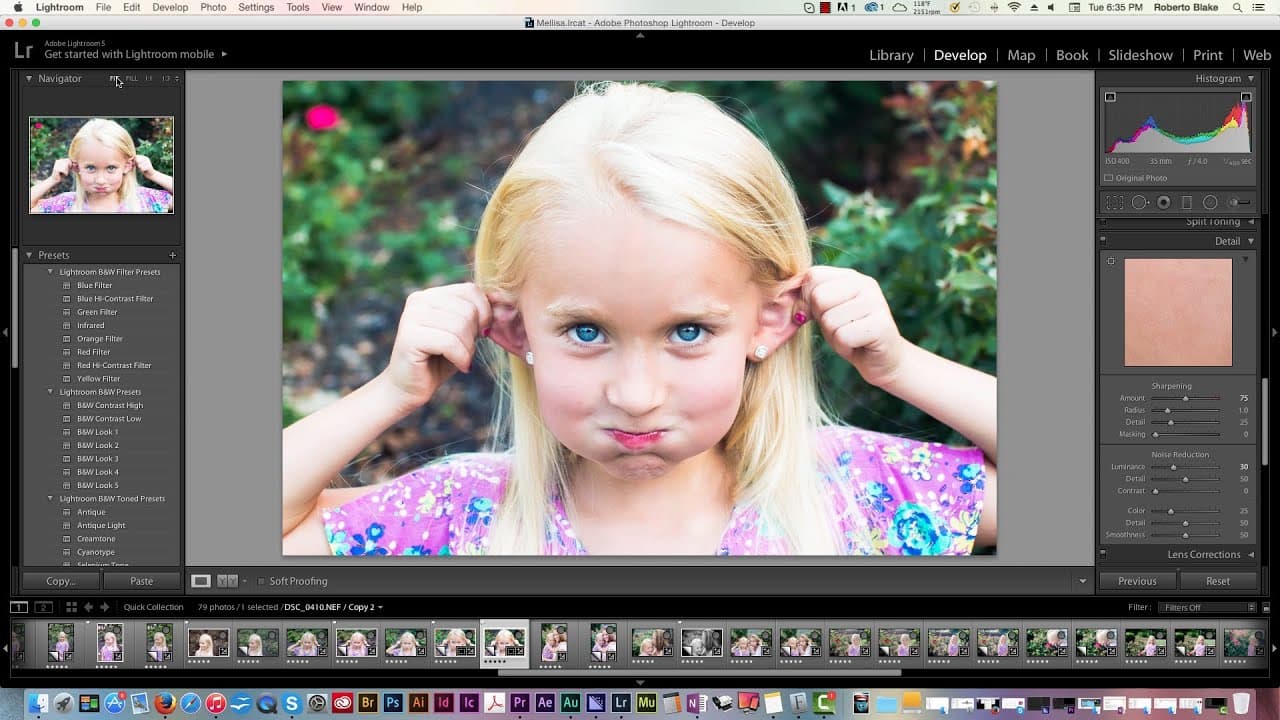
Task: Toggle the Soft Proofing checkbox
Action: (x=261, y=581)
